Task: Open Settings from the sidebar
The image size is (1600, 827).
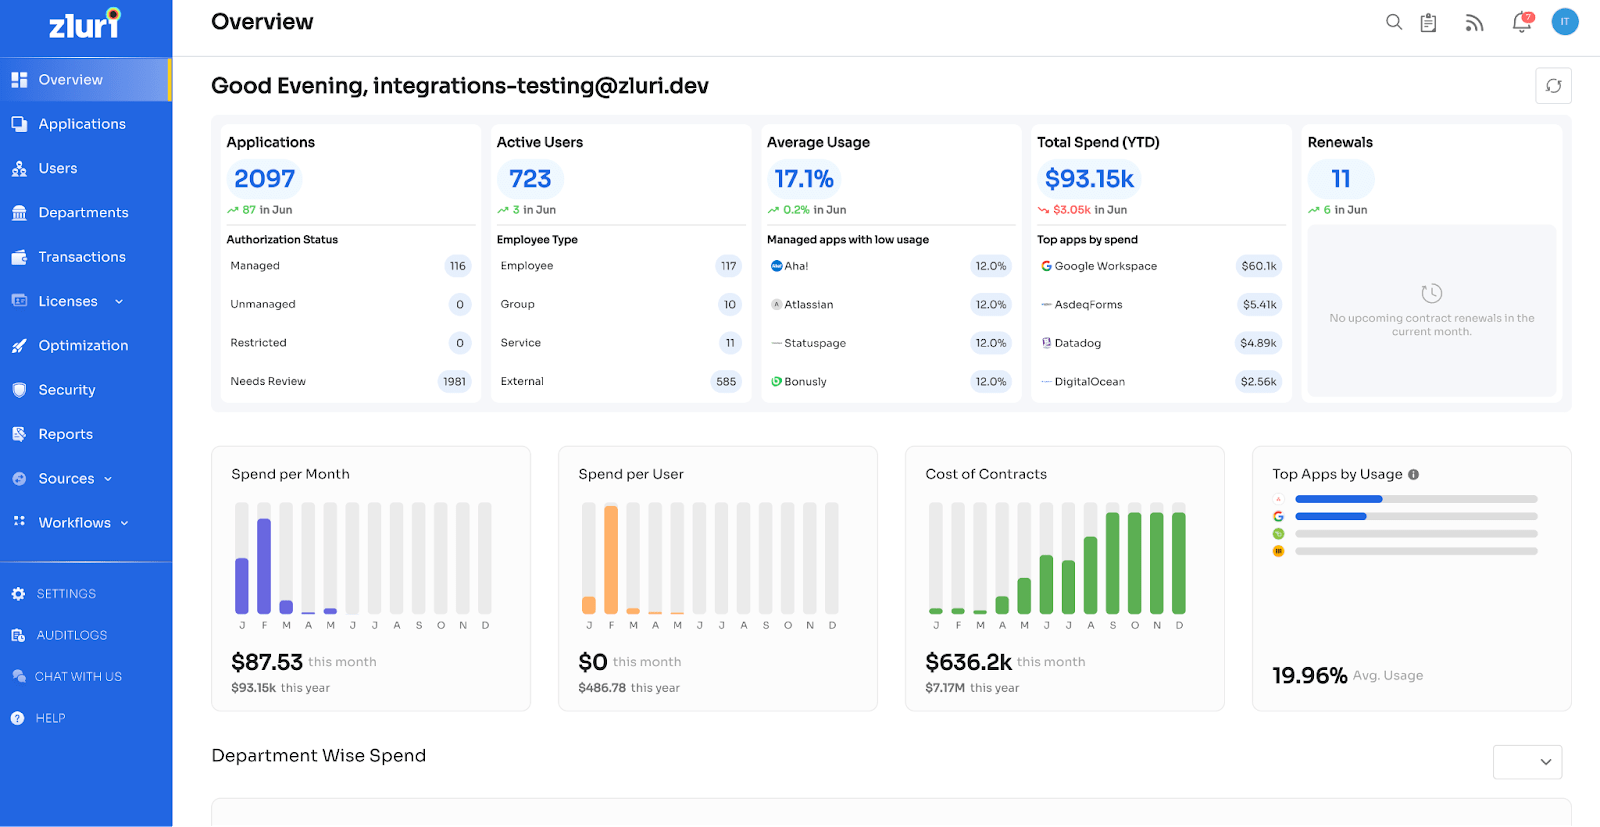Action: (x=66, y=594)
